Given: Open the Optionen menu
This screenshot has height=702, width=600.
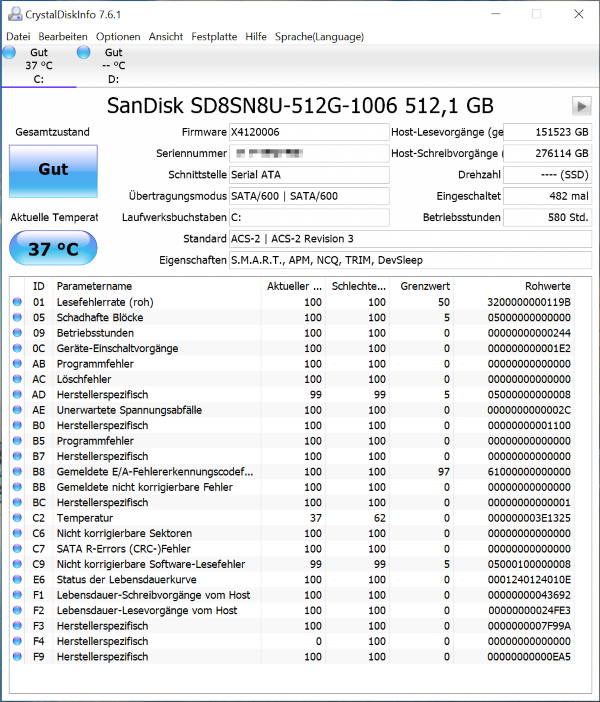Looking at the screenshot, I should coord(118,37).
